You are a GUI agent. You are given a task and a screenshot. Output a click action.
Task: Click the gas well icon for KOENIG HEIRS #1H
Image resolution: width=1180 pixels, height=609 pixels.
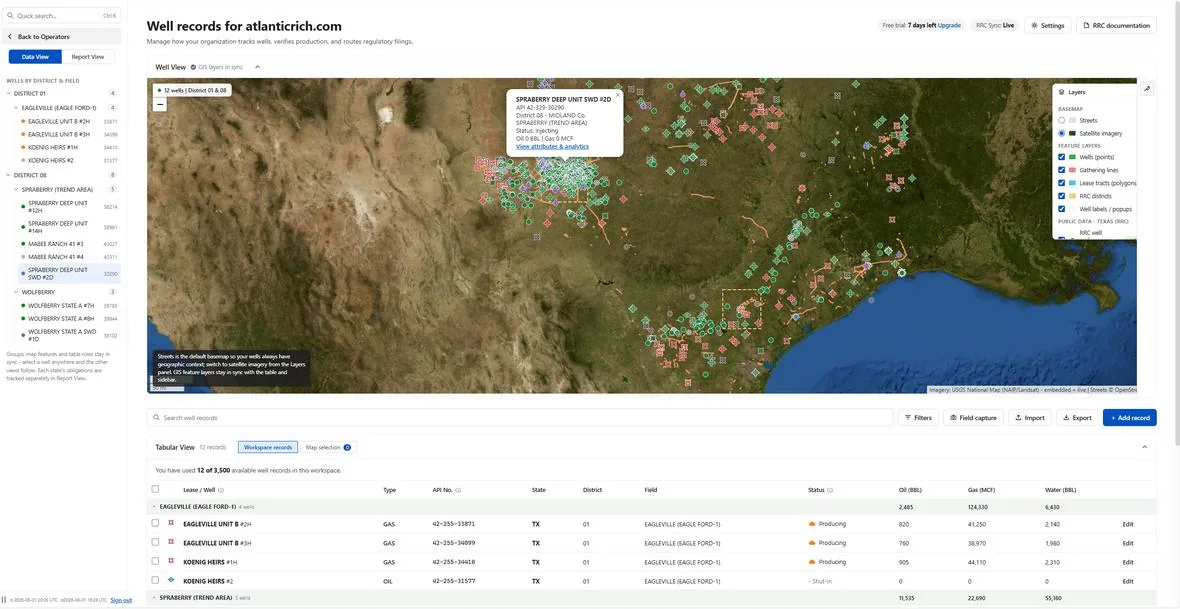pos(172,562)
